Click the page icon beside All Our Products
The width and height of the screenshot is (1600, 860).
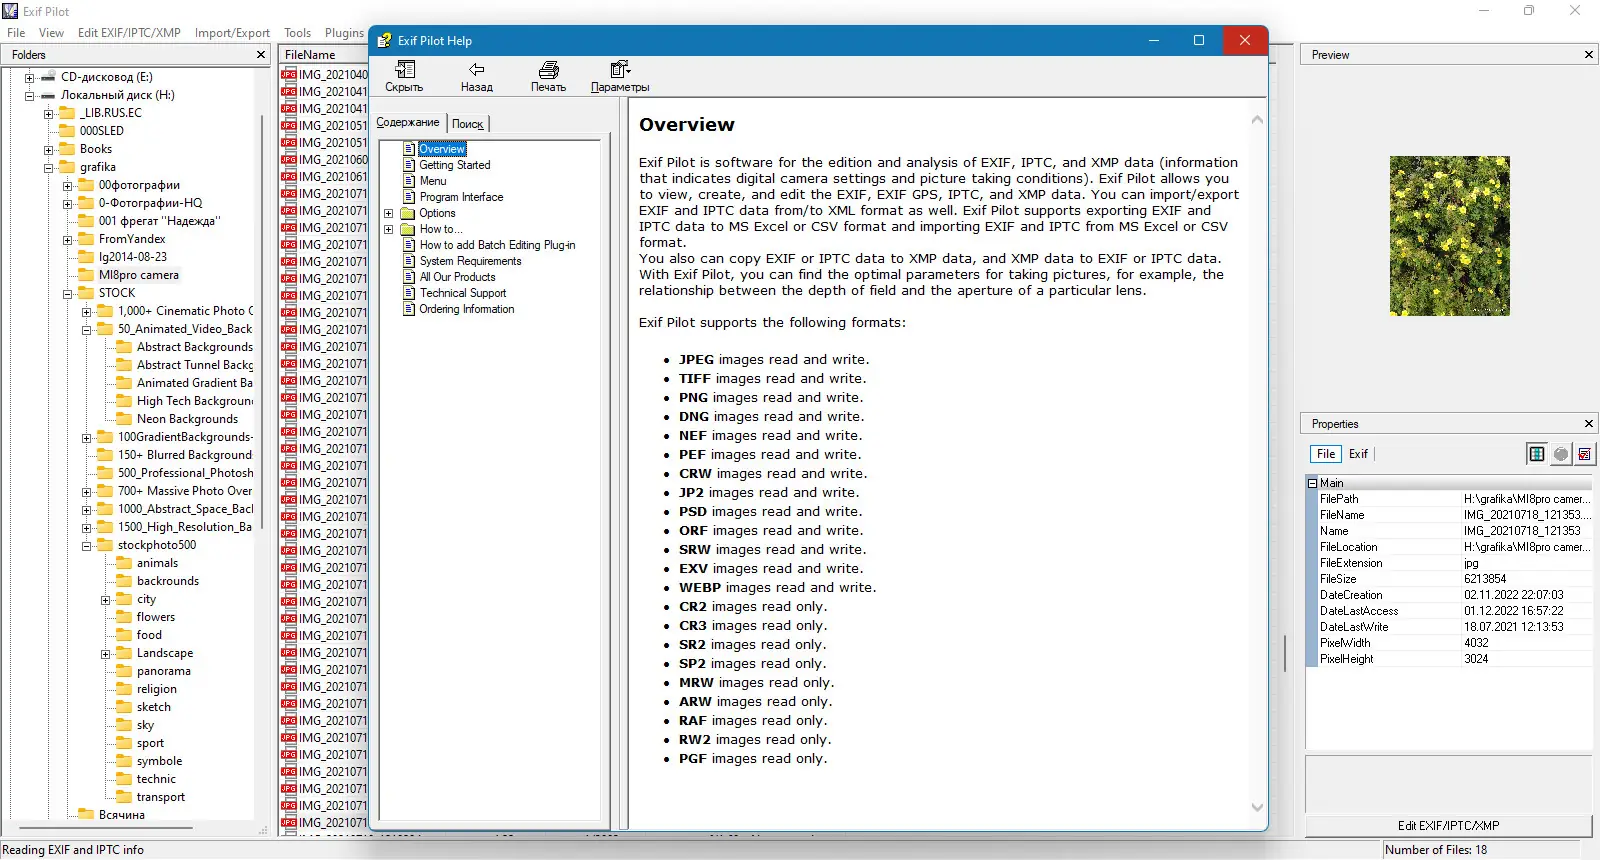[x=409, y=277]
